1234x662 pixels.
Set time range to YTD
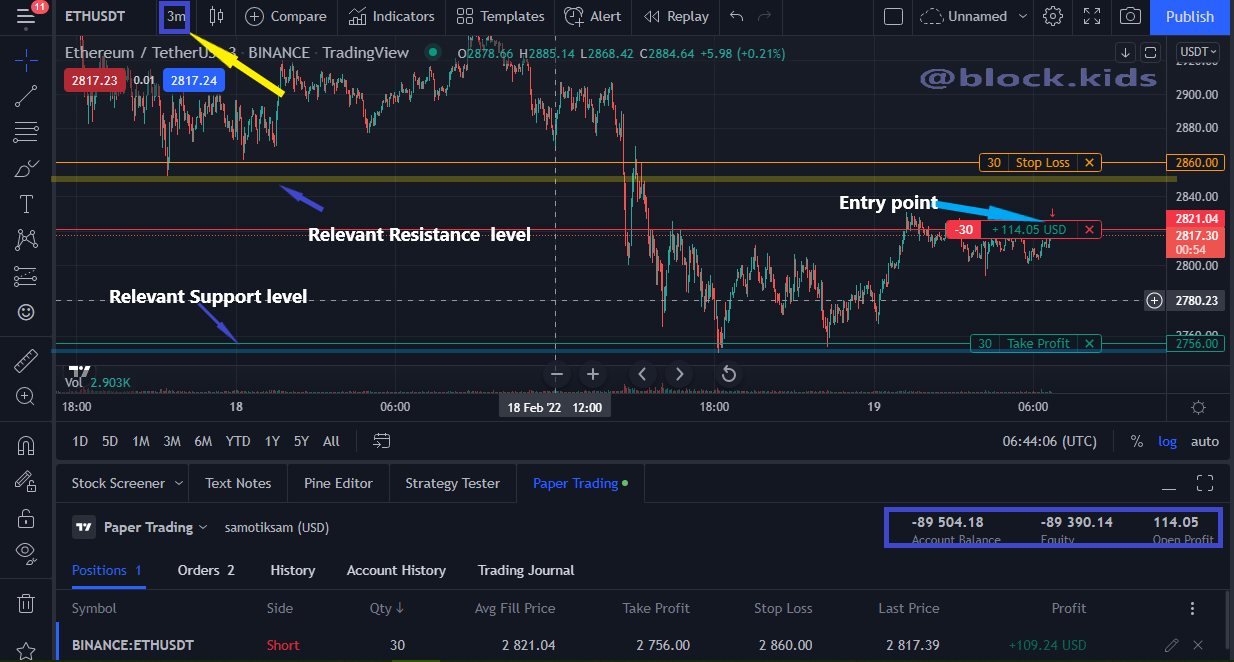point(238,441)
